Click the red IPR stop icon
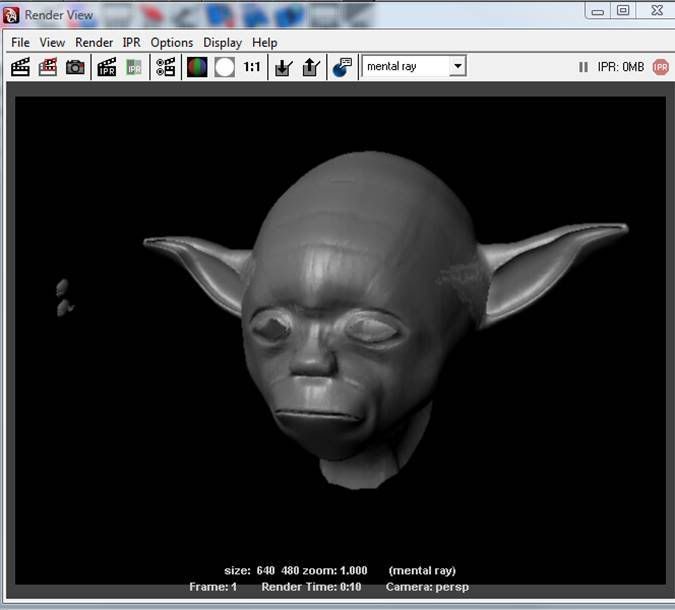 click(661, 67)
